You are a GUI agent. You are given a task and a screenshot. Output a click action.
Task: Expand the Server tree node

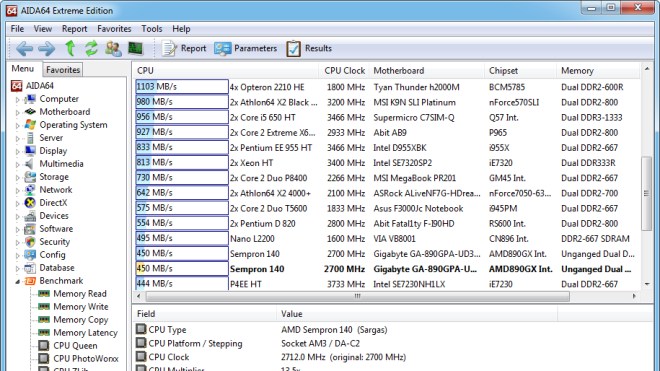coord(17,139)
